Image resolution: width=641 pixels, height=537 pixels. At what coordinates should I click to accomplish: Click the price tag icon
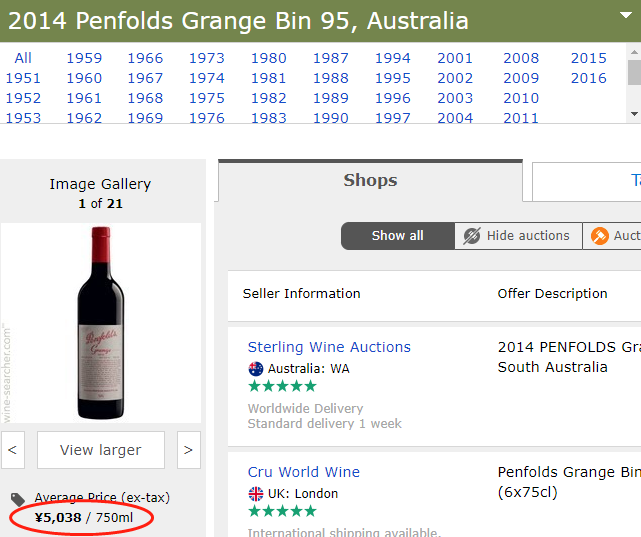click(18, 499)
